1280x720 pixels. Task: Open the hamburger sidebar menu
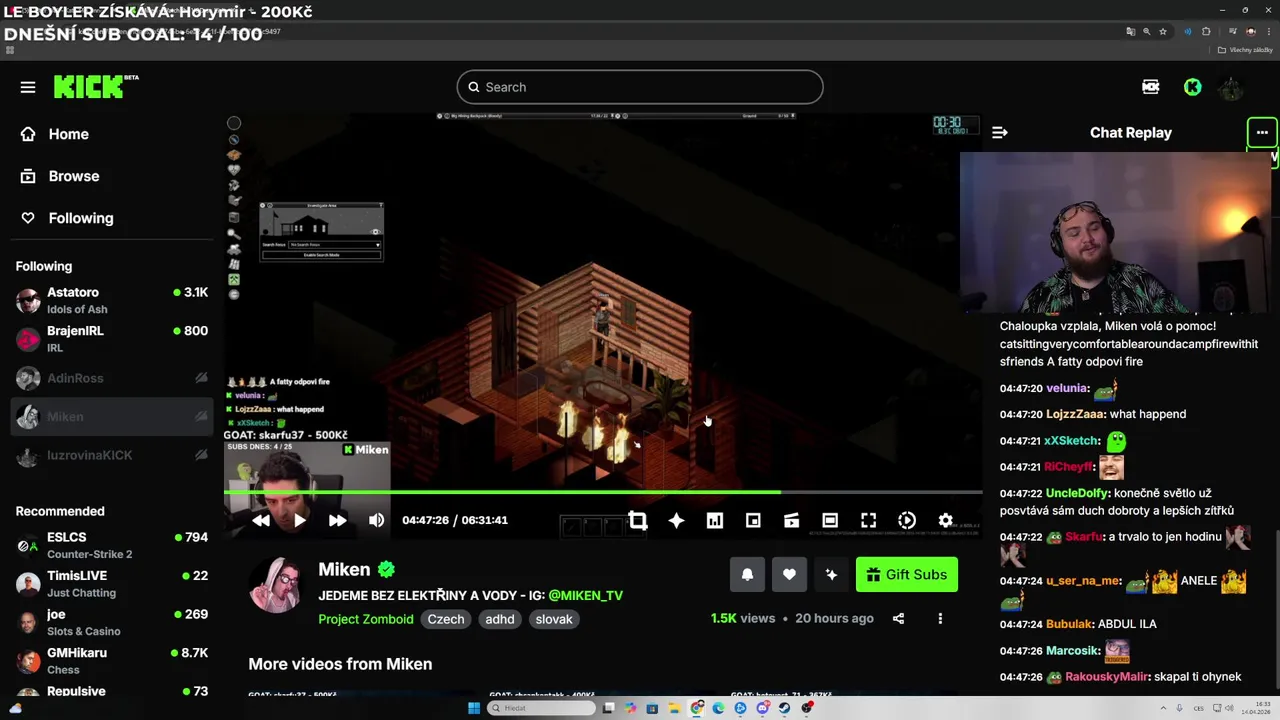pos(28,87)
